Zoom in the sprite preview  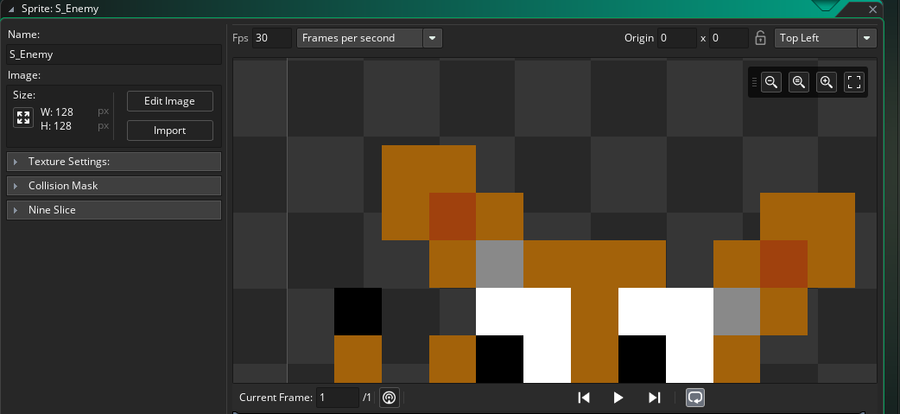pos(827,82)
